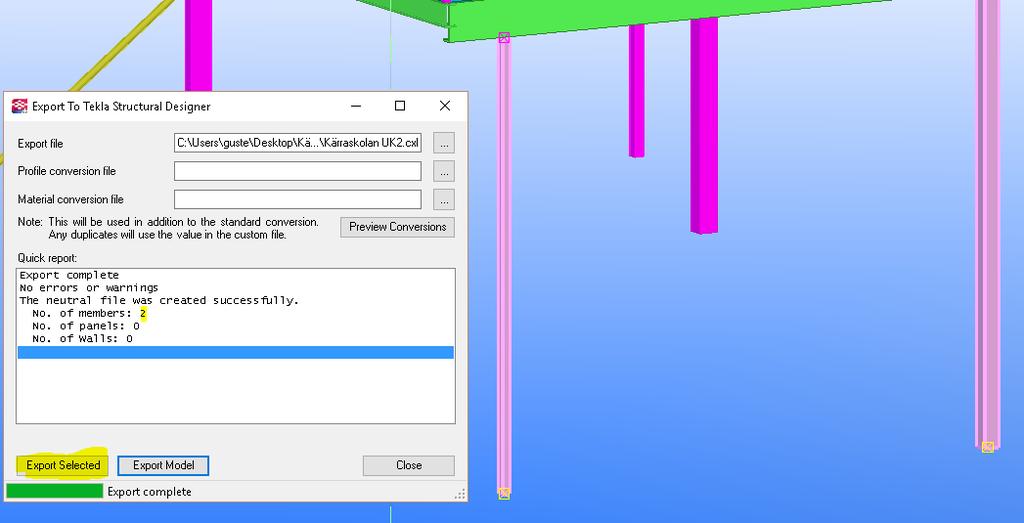Click the green export progress bar
Screen dimensions: 1024x523
[54, 491]
